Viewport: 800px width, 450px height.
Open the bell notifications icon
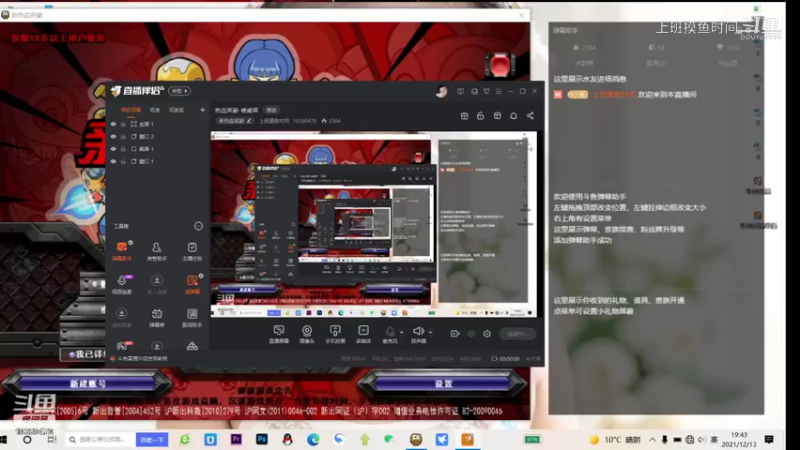pyautogui.click(x=514, y=116)
